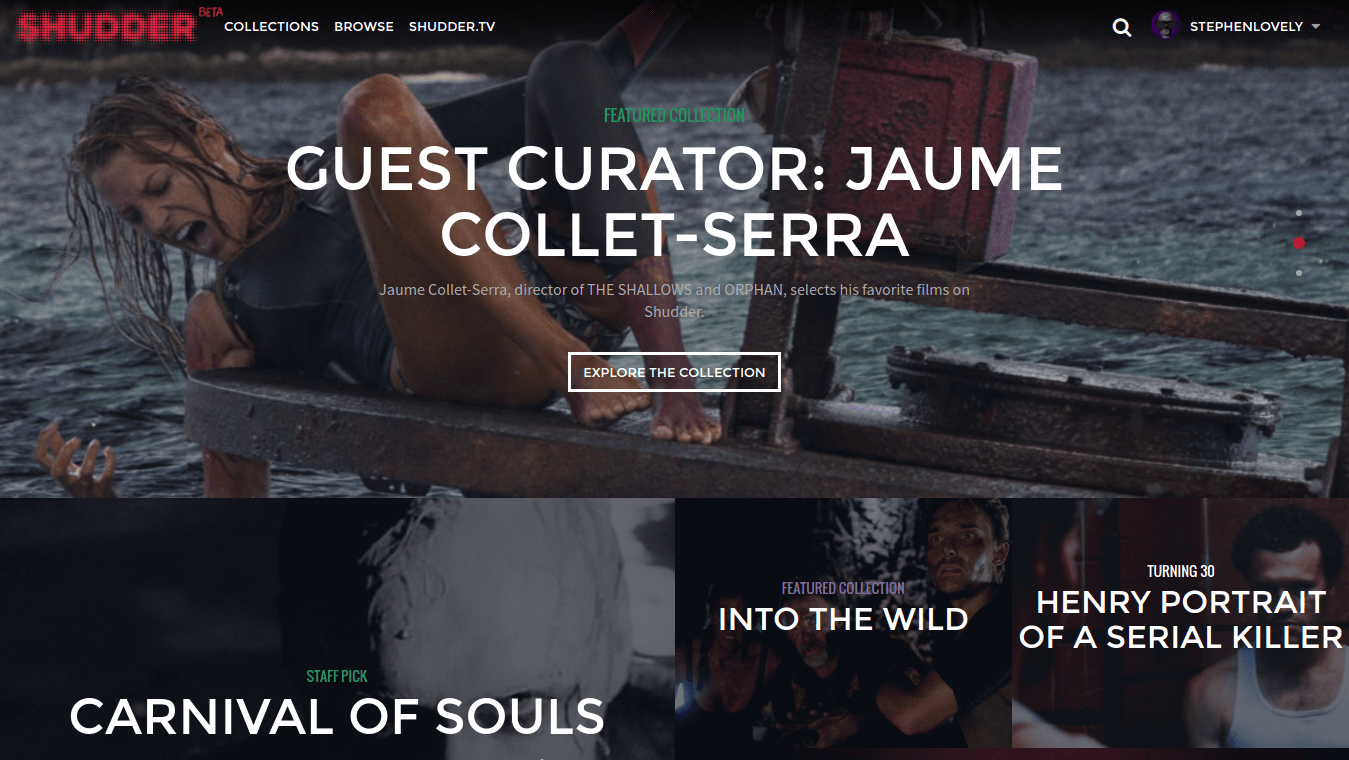This screenshot has width=1349, height=760.
Task: Go to the Browse page
Action: pos(364,27)
